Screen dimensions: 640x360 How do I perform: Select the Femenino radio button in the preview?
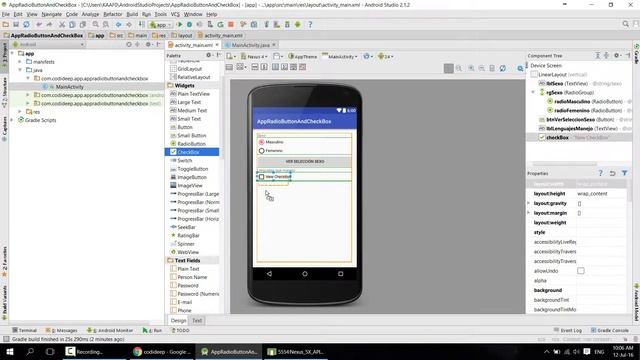click(x=262, y=151)
